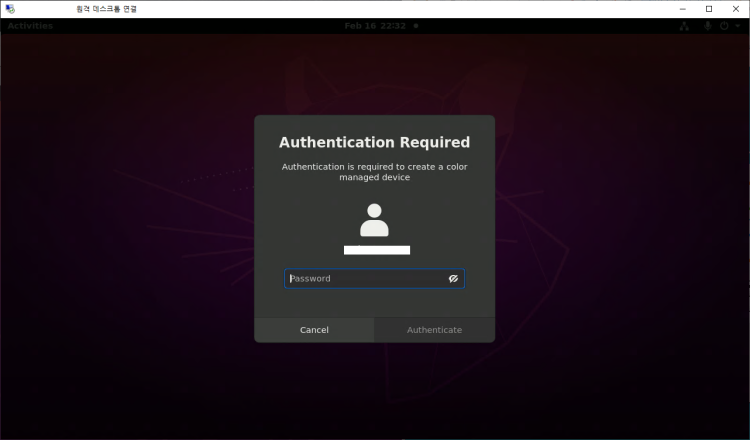
Task: Click the Authenticate button
Action: coord(434,330)
